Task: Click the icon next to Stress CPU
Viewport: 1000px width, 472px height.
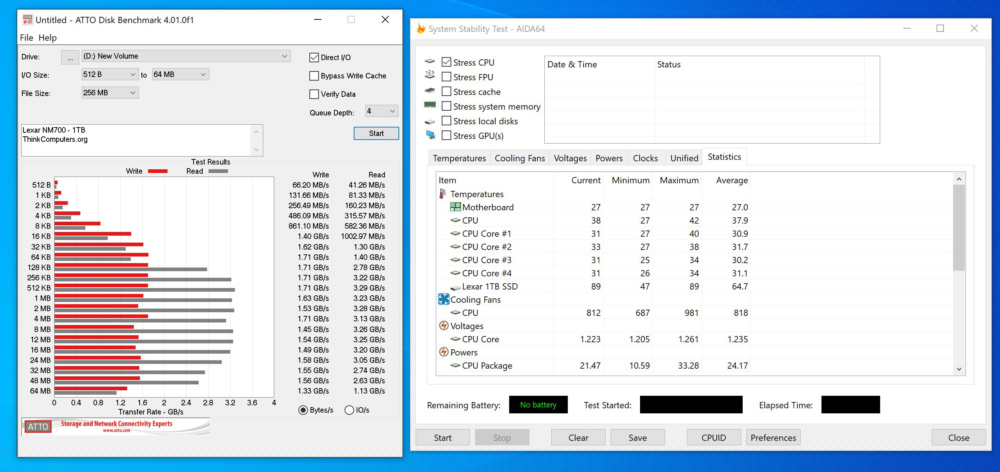Action: tap(430, 63)
